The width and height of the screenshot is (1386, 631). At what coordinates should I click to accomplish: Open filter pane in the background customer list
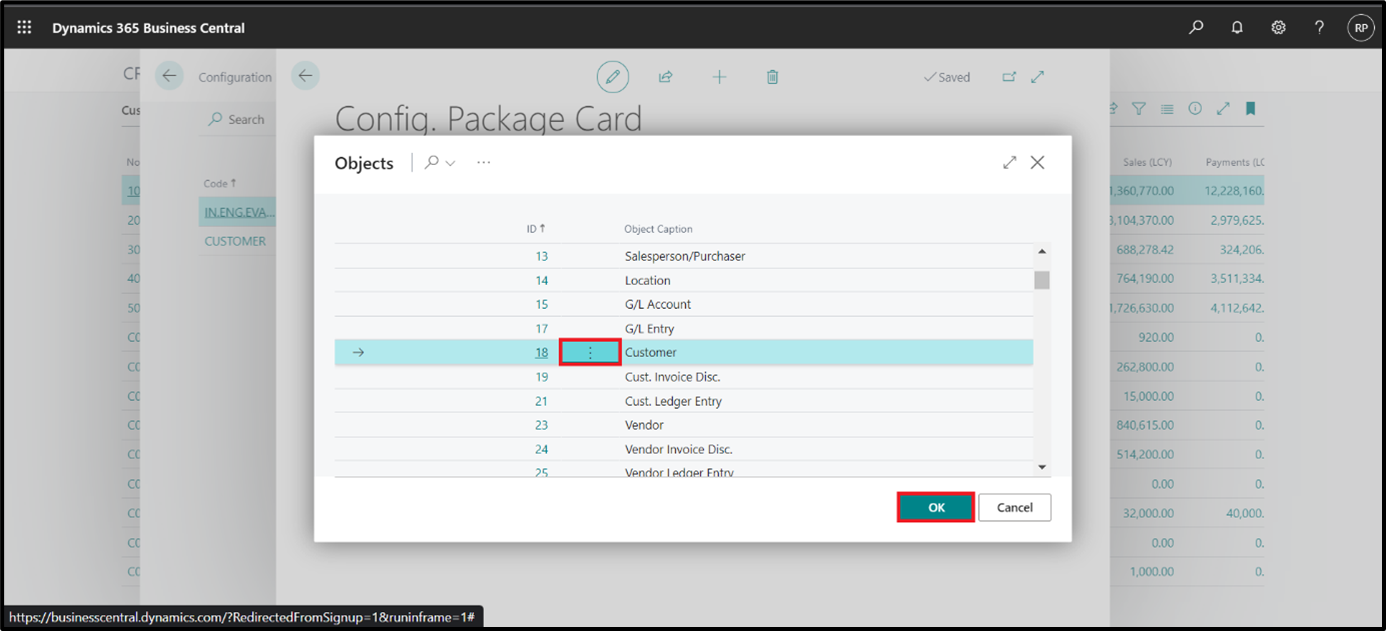(x=1139, y=109)
